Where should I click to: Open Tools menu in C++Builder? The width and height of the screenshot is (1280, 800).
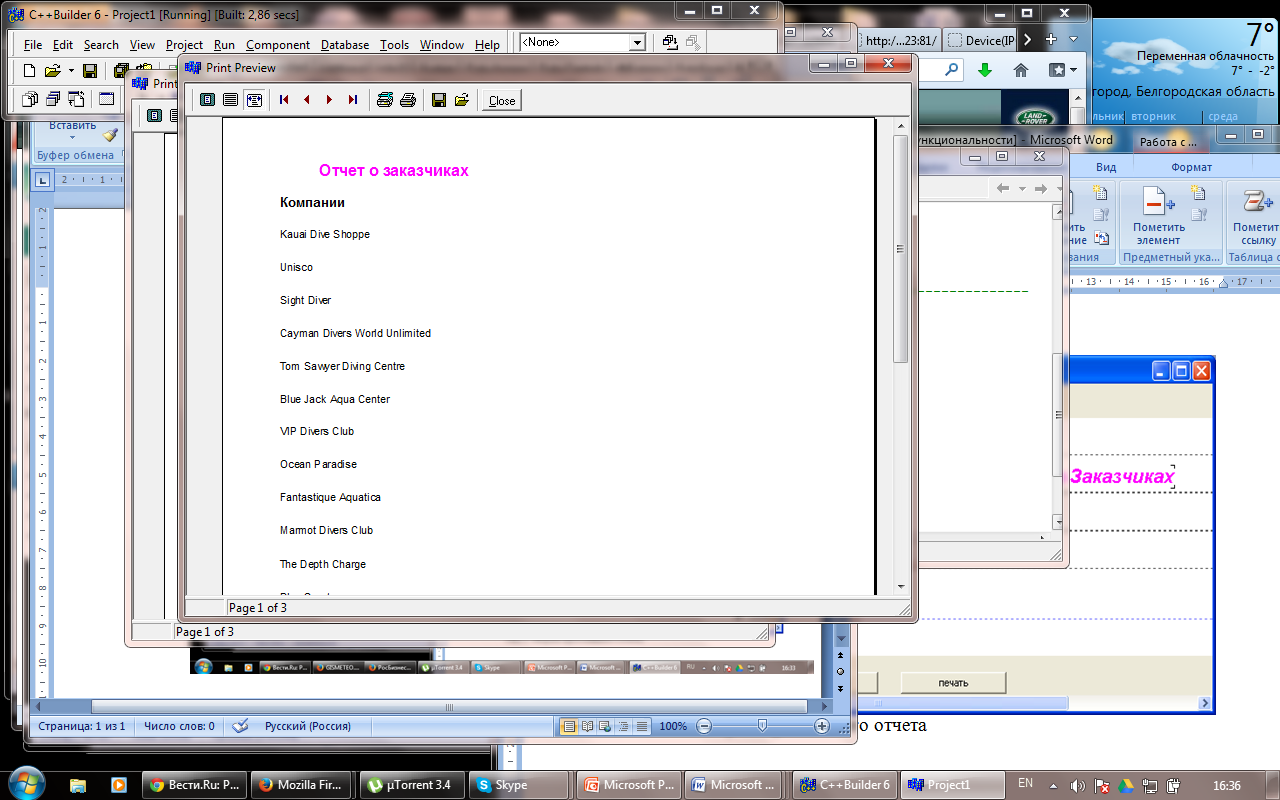tap(394, 45)
